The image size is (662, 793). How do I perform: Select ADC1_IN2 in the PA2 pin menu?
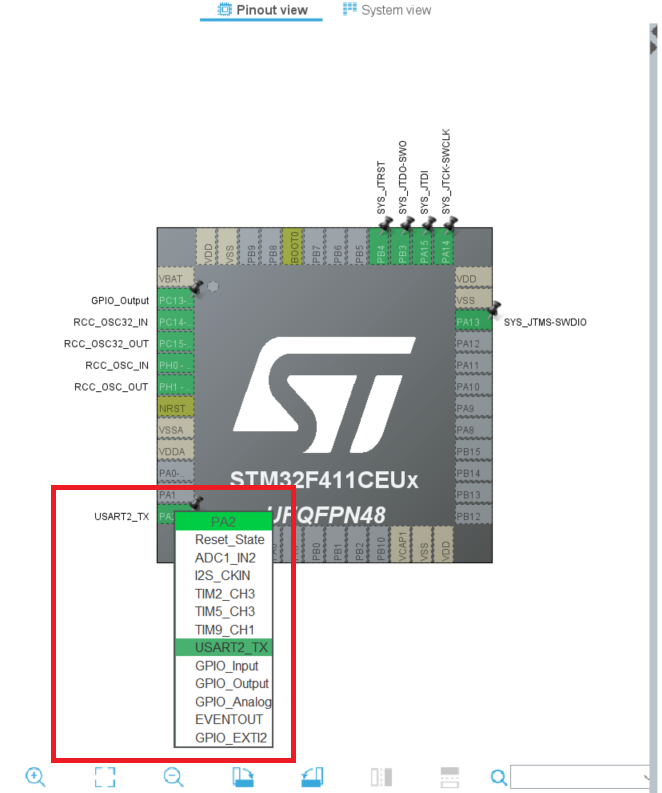pos(225,558)
